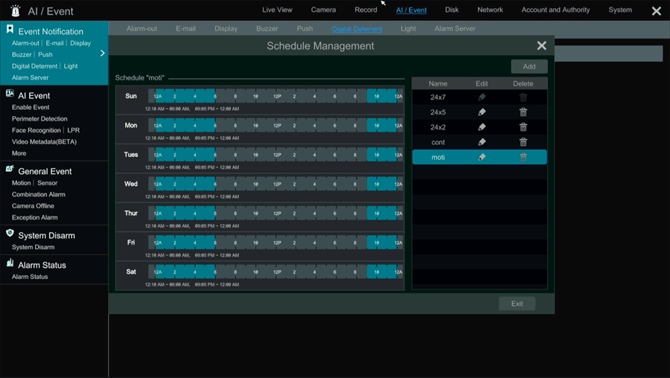The image size is (670, 378).
Task: Delete the cont schedule
Action: tap(523, 142)
